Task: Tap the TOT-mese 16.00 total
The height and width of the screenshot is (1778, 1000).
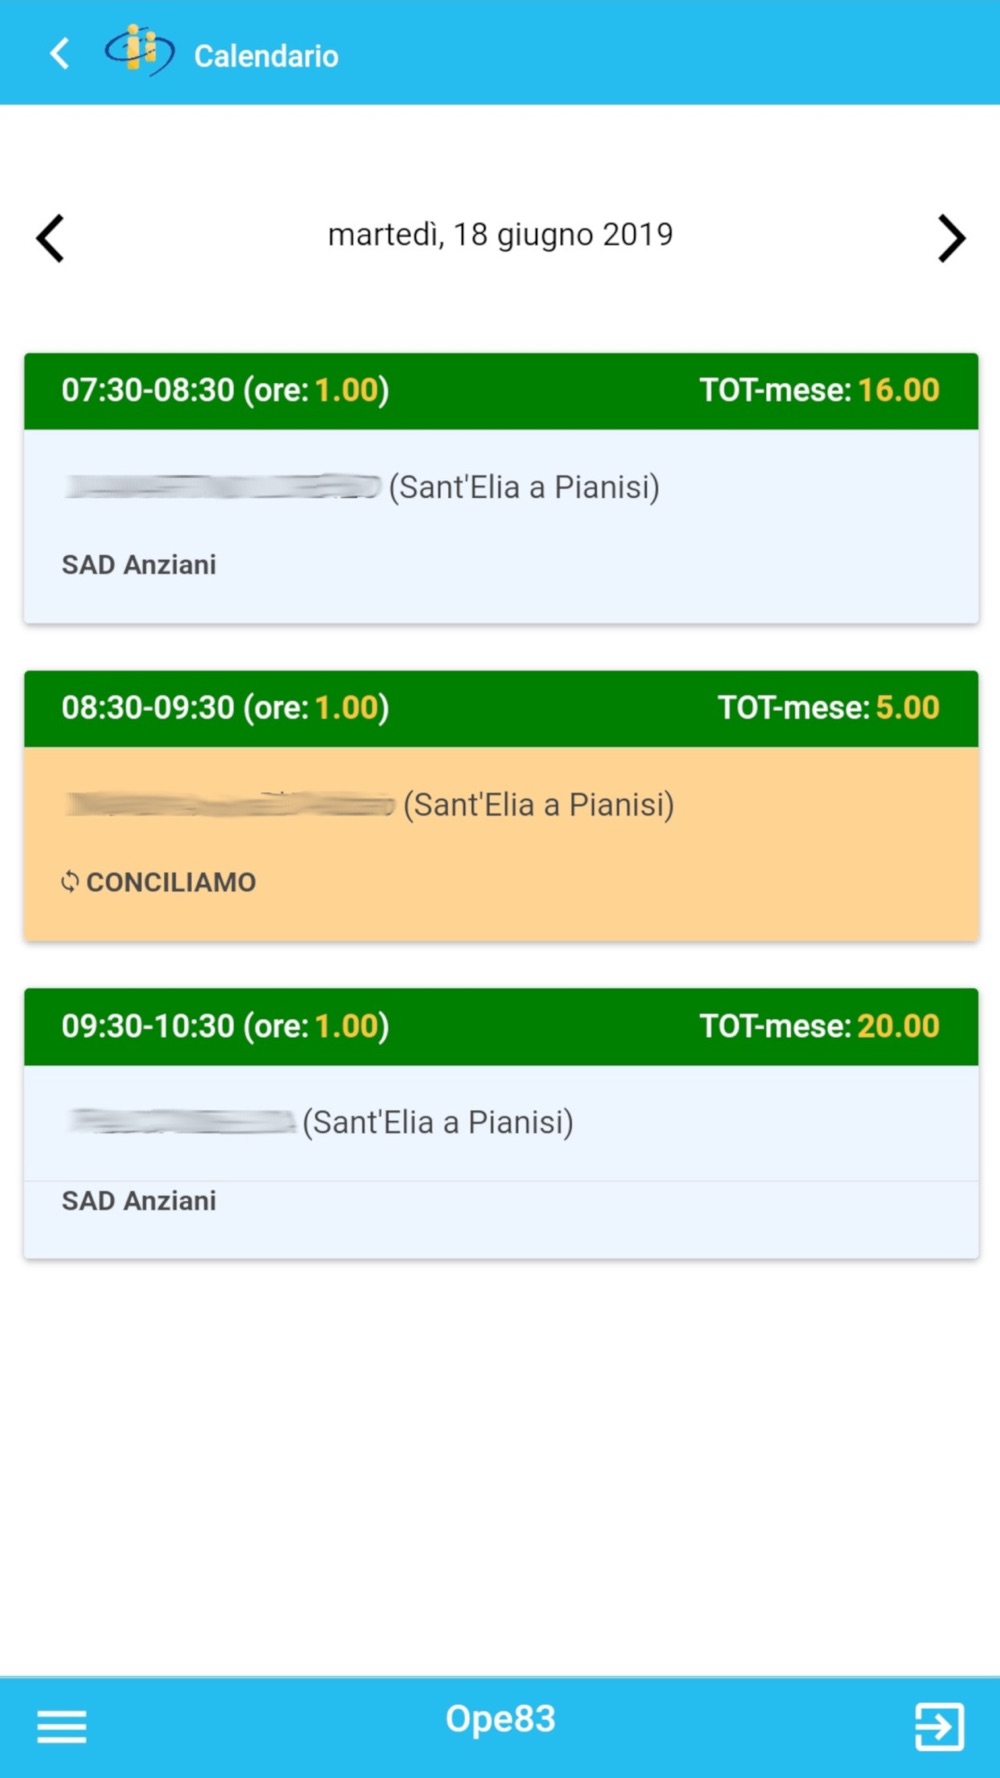Action: click(x=819, y=390)
